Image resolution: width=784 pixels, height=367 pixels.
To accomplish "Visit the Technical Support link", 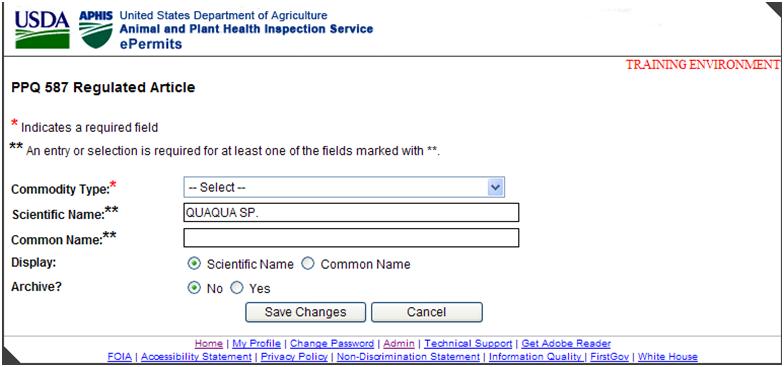I will point(468,344).
